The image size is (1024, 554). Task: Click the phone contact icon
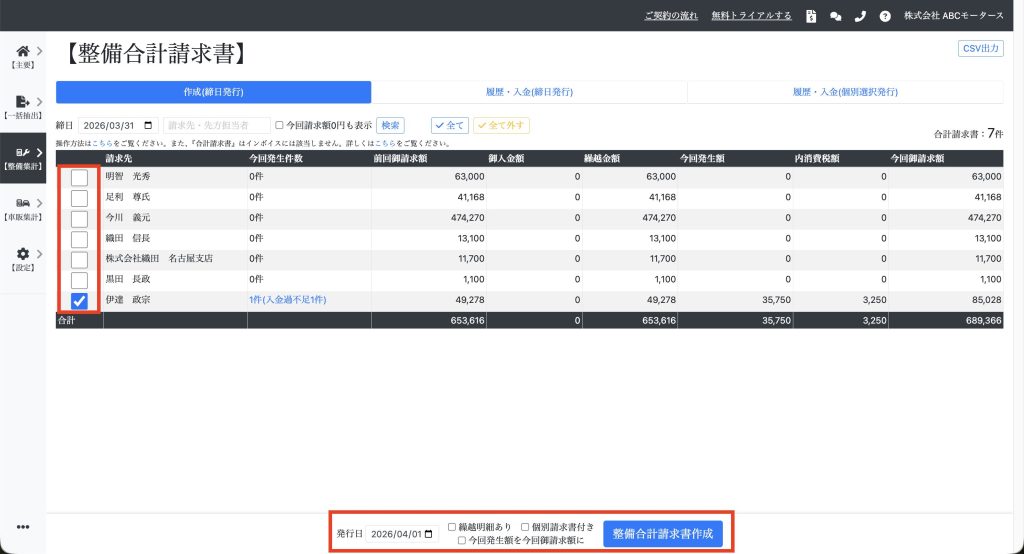coord(859,16)
